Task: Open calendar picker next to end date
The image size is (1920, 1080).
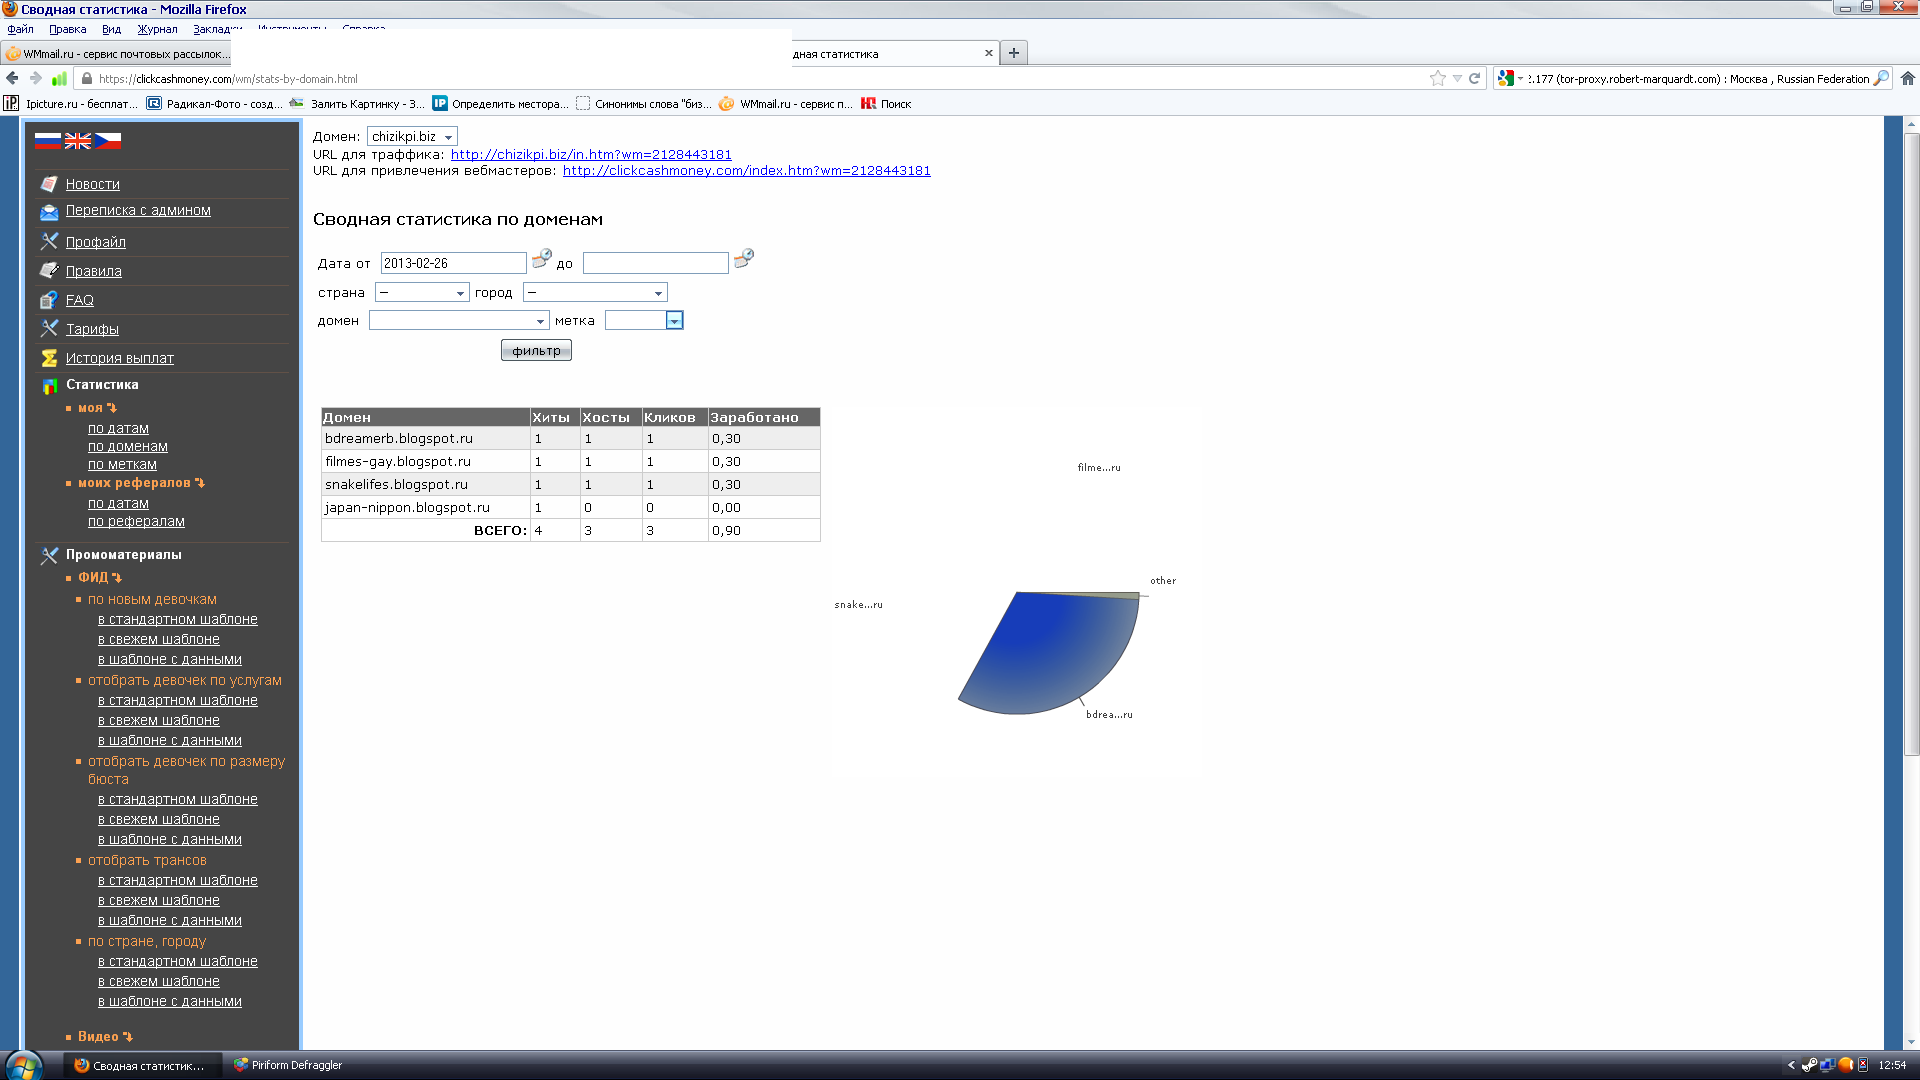Action: click(743, 259)
